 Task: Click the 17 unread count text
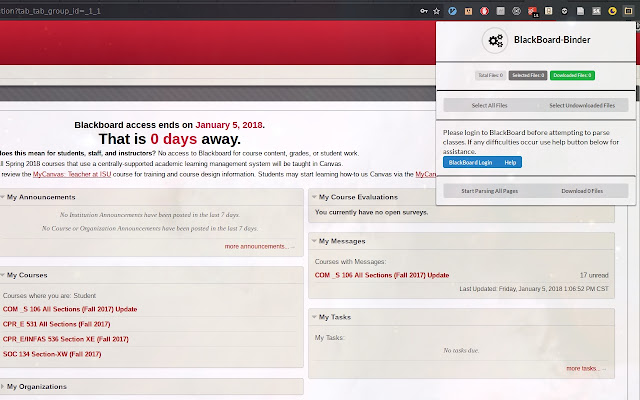(594, 275)
